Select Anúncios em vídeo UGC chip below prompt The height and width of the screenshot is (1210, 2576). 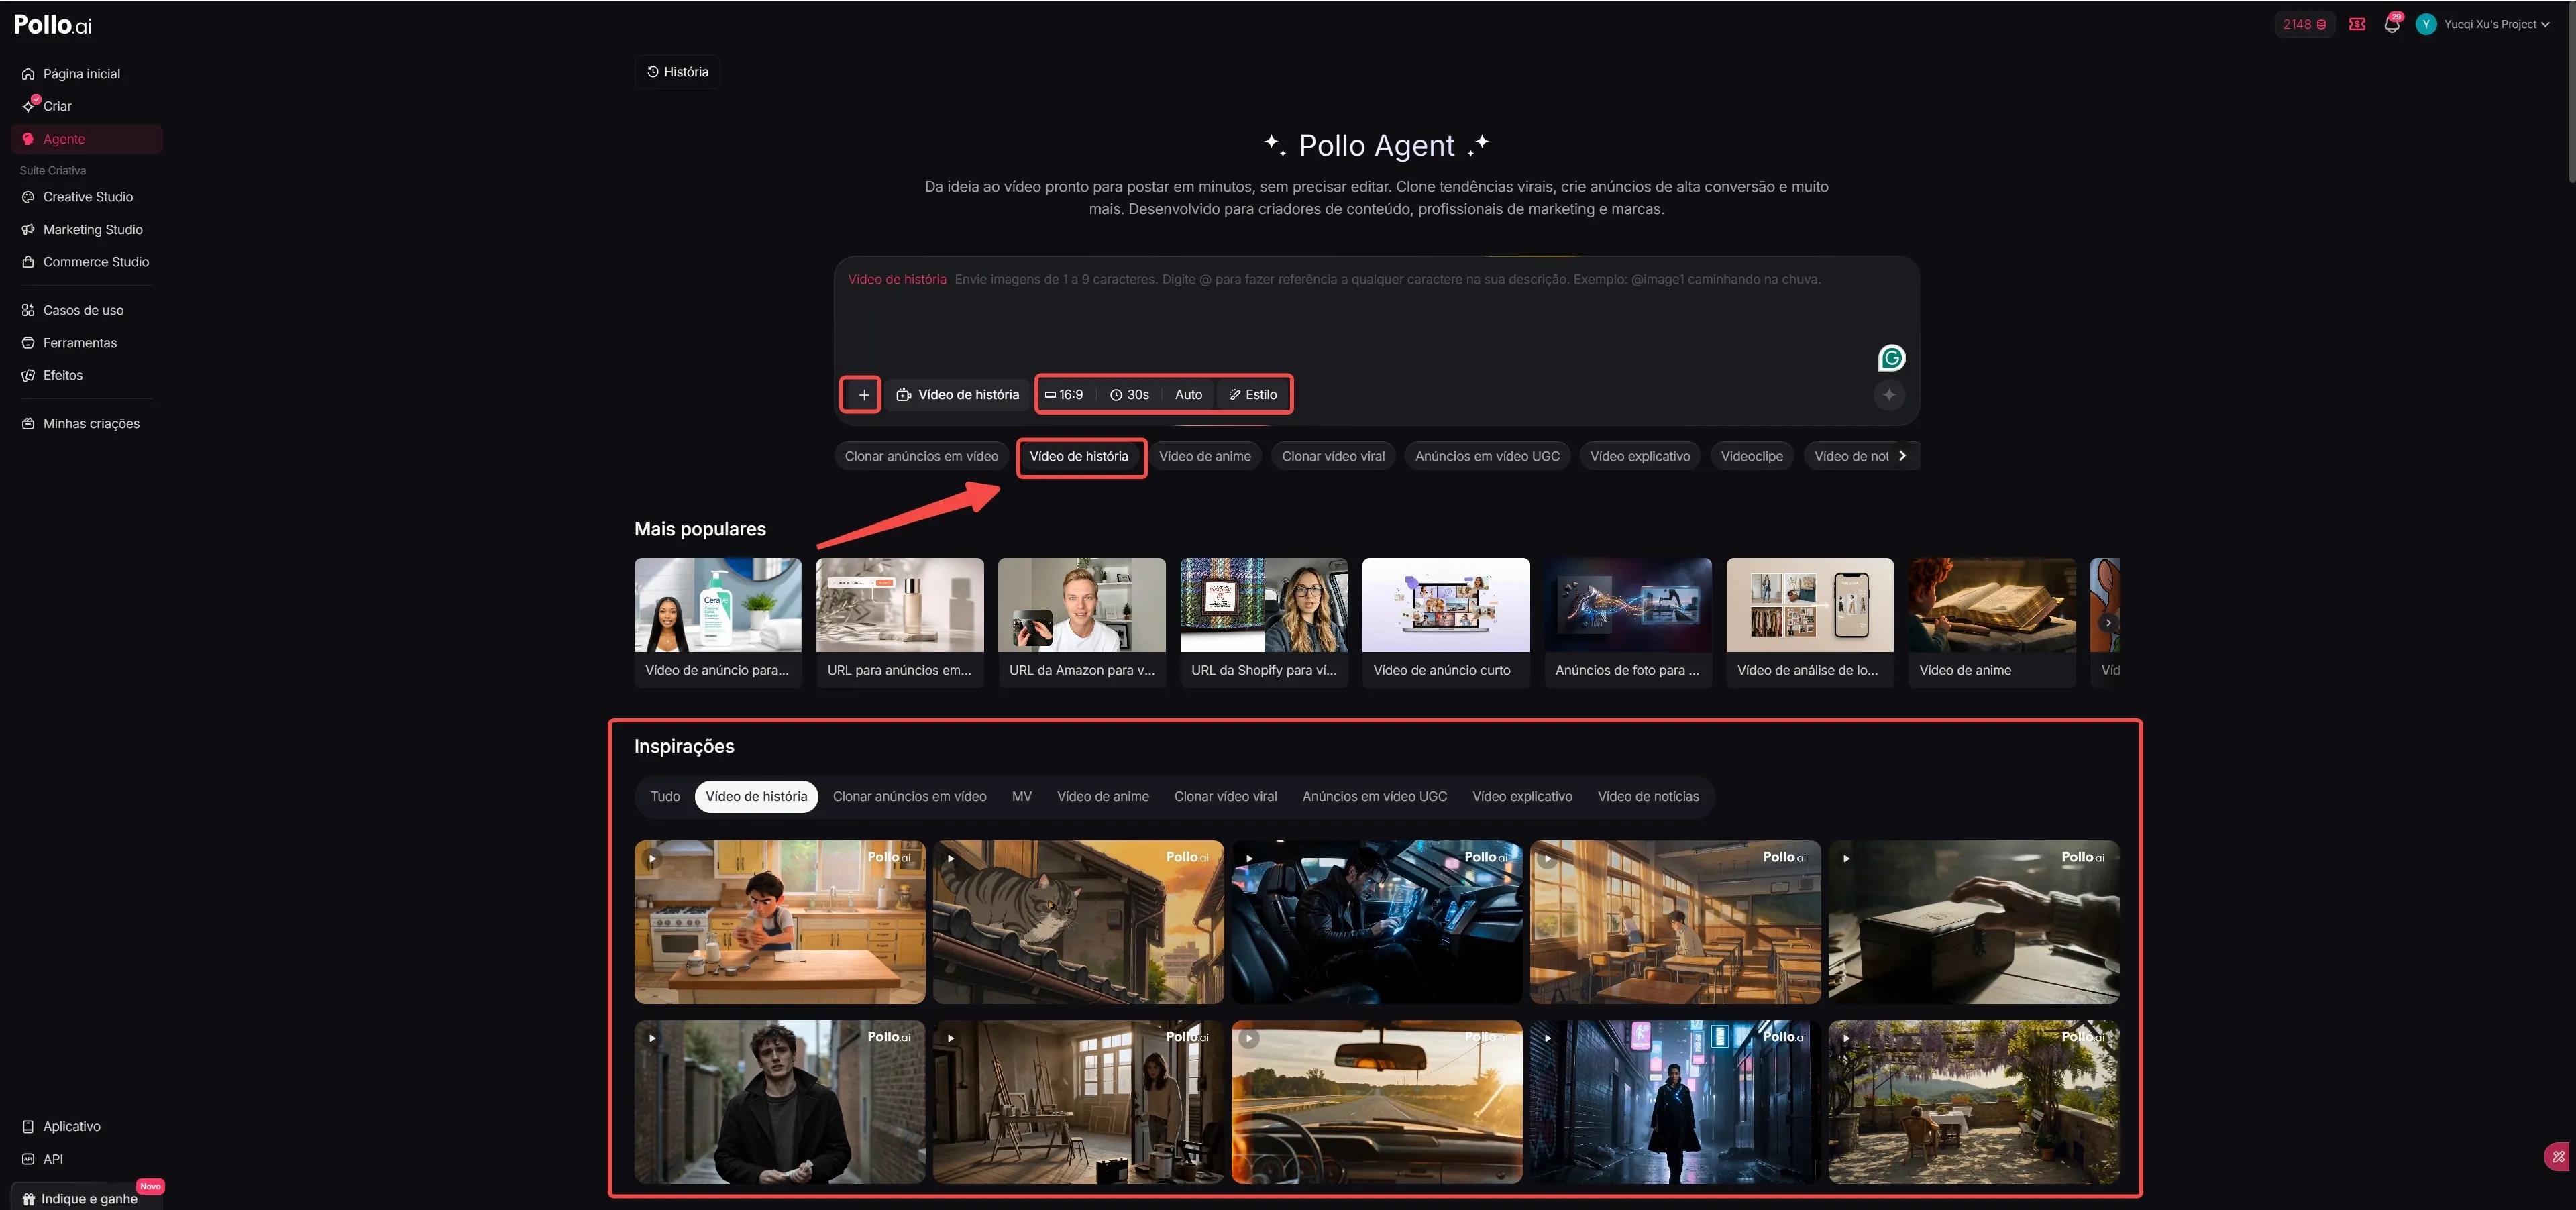coord(1487,457)
